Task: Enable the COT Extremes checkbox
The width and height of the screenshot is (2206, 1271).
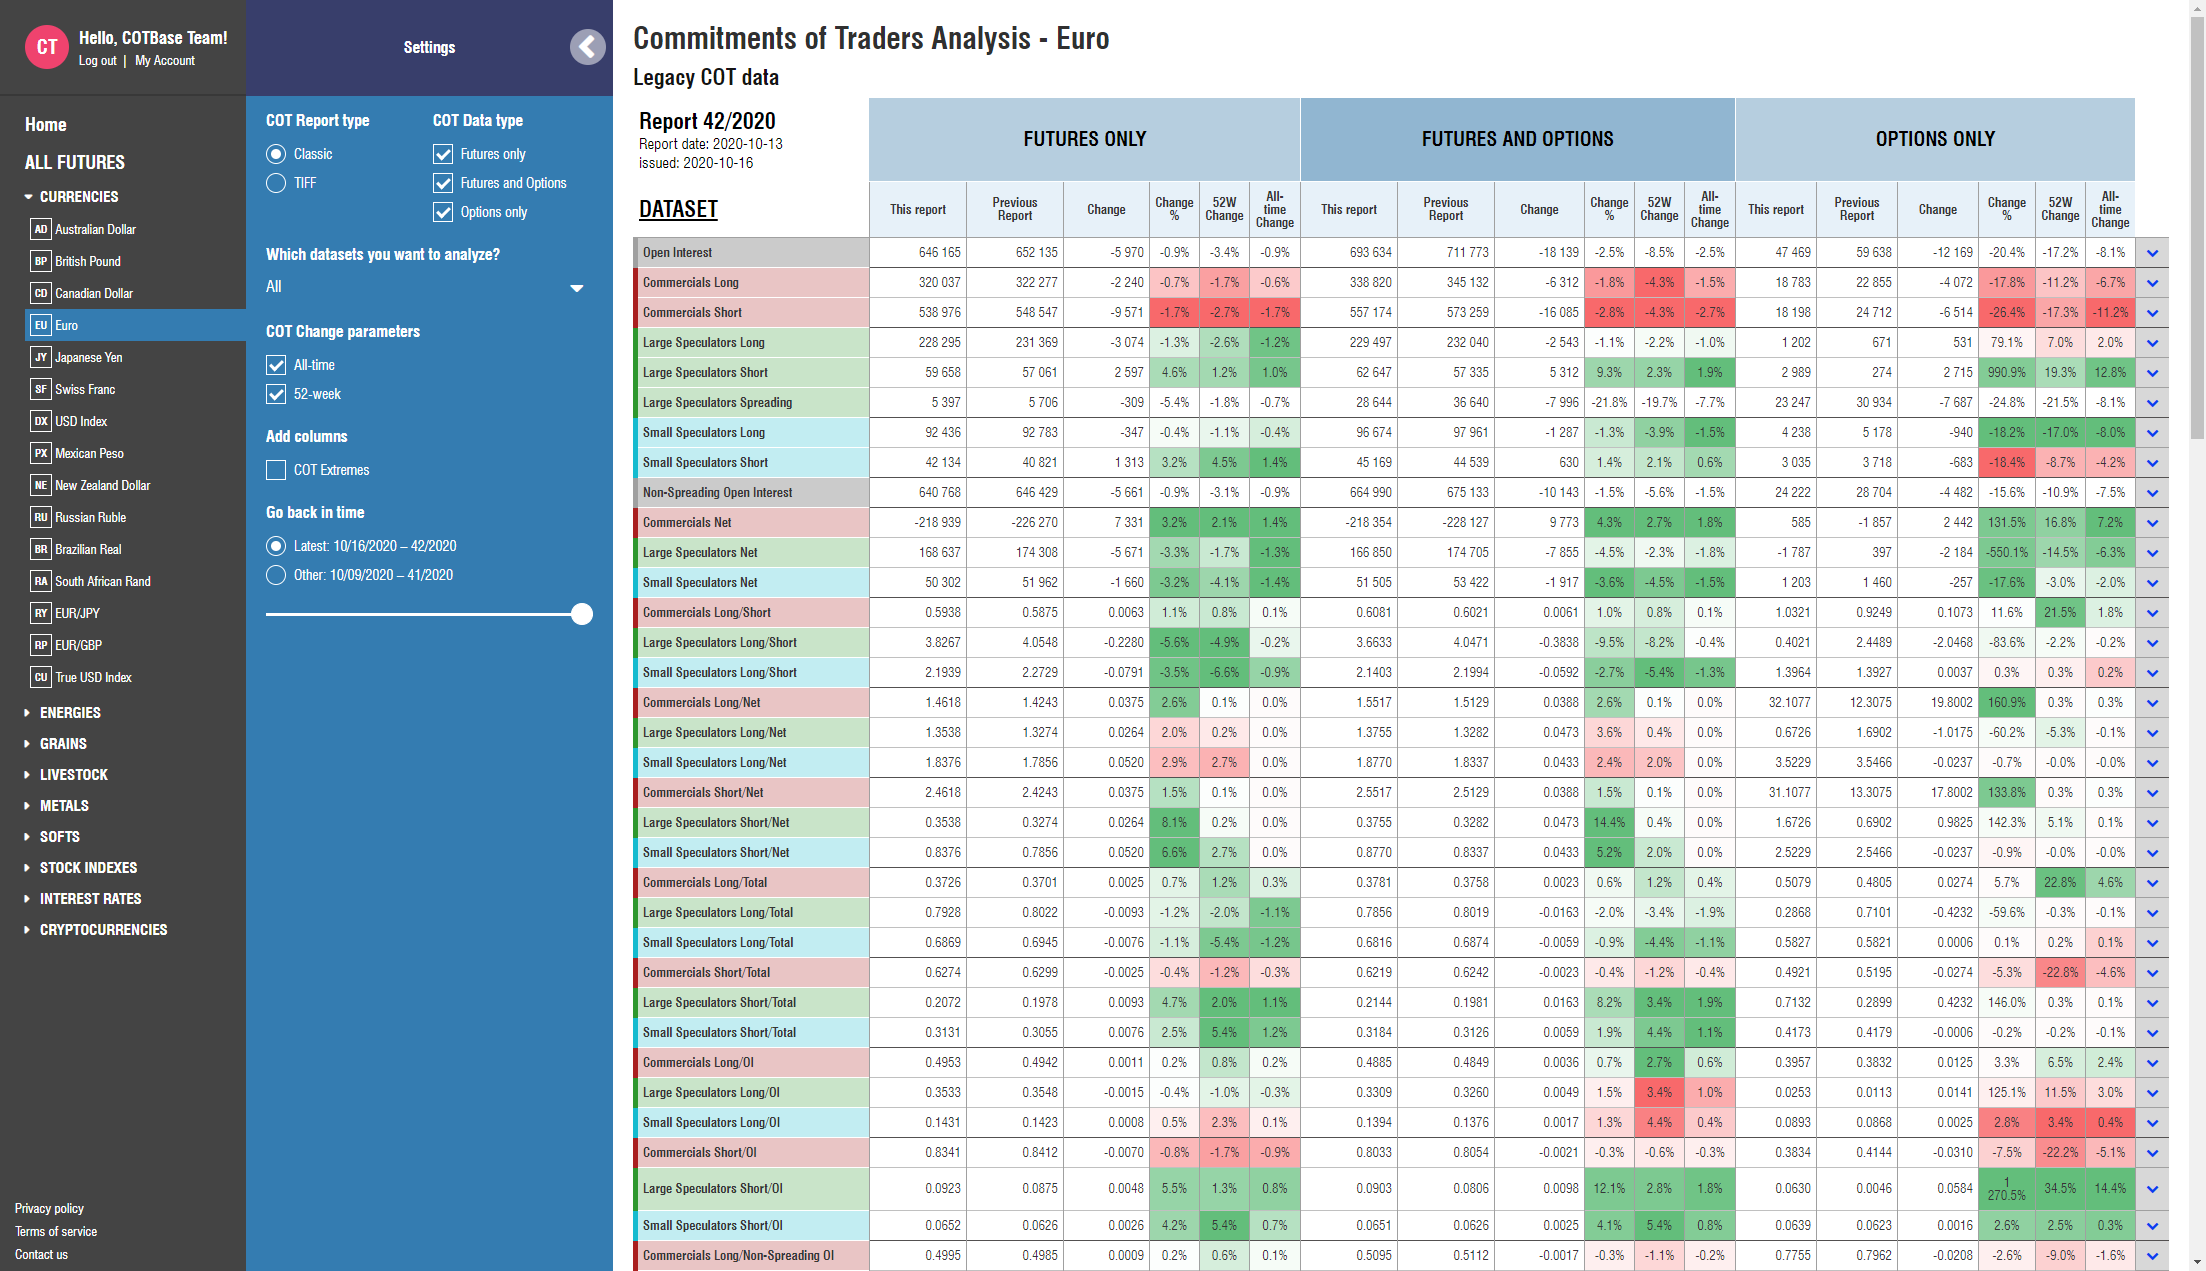Action: pos(276,470)
